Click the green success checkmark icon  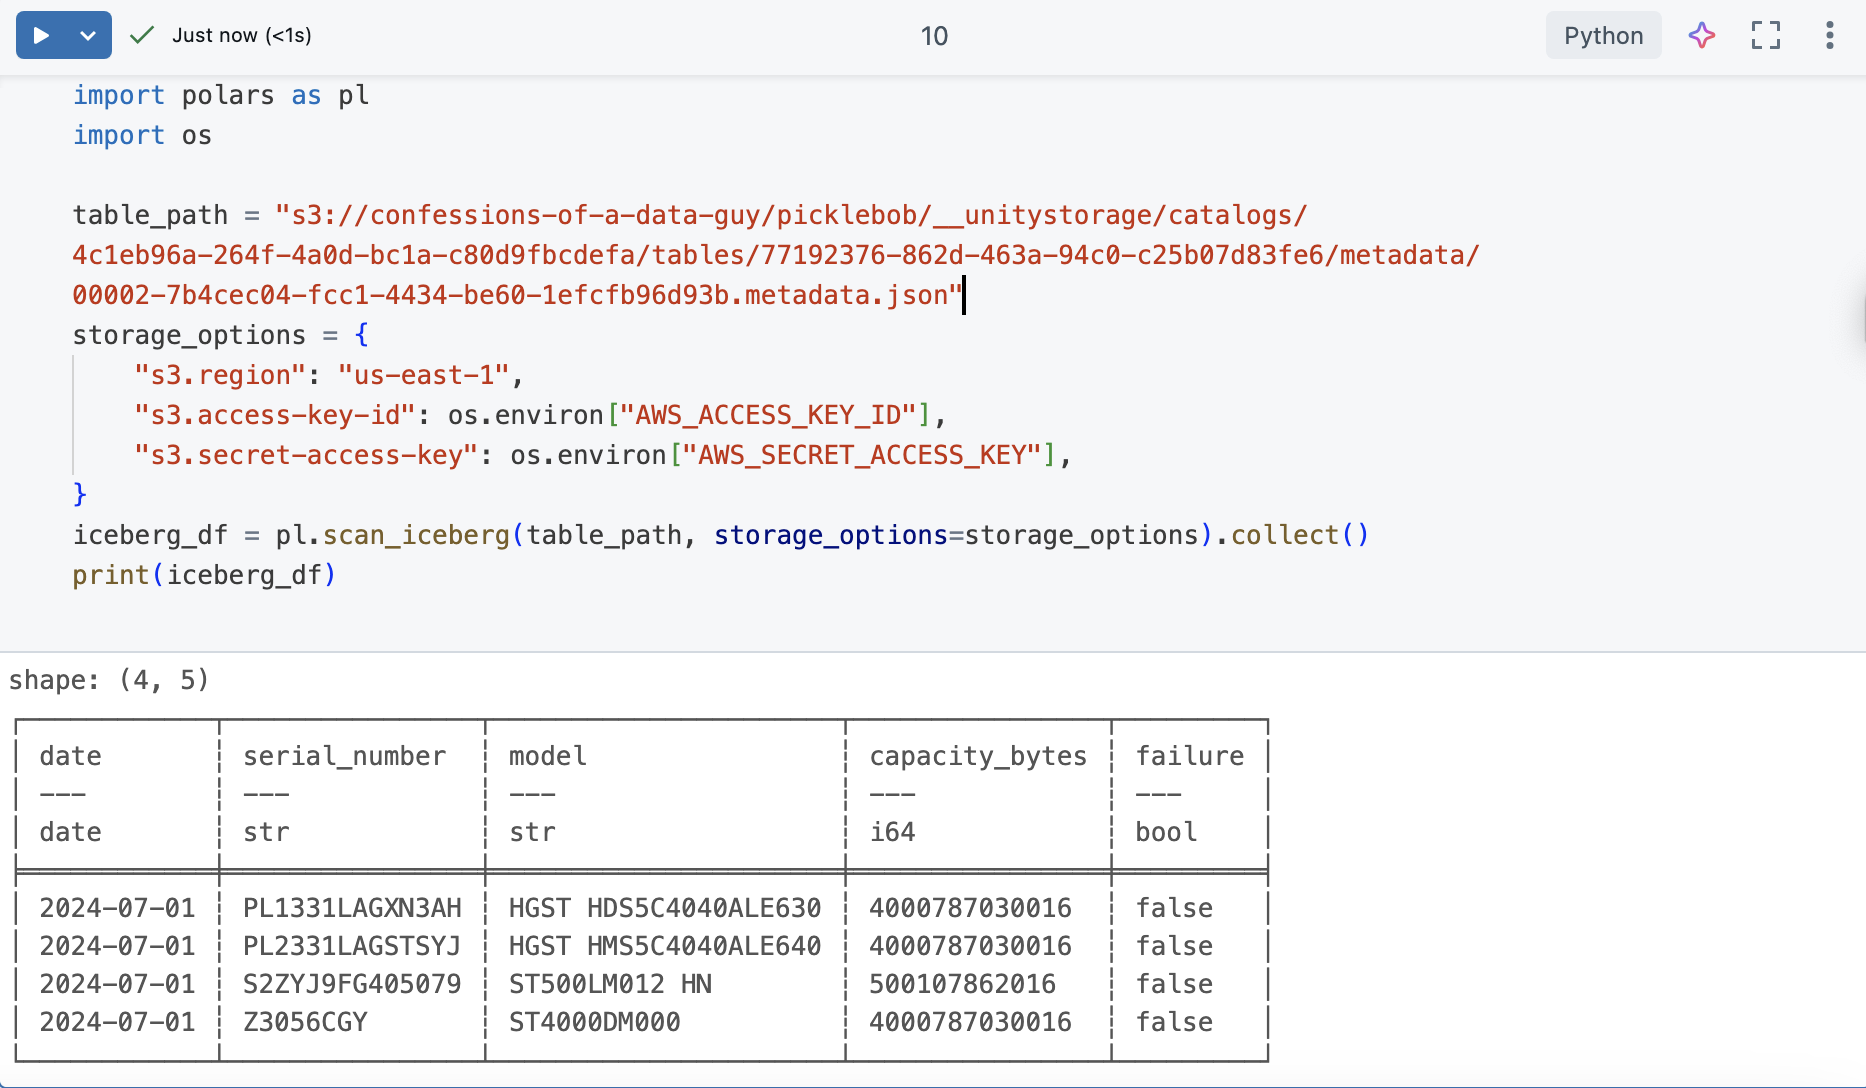[x=142, y=36]
